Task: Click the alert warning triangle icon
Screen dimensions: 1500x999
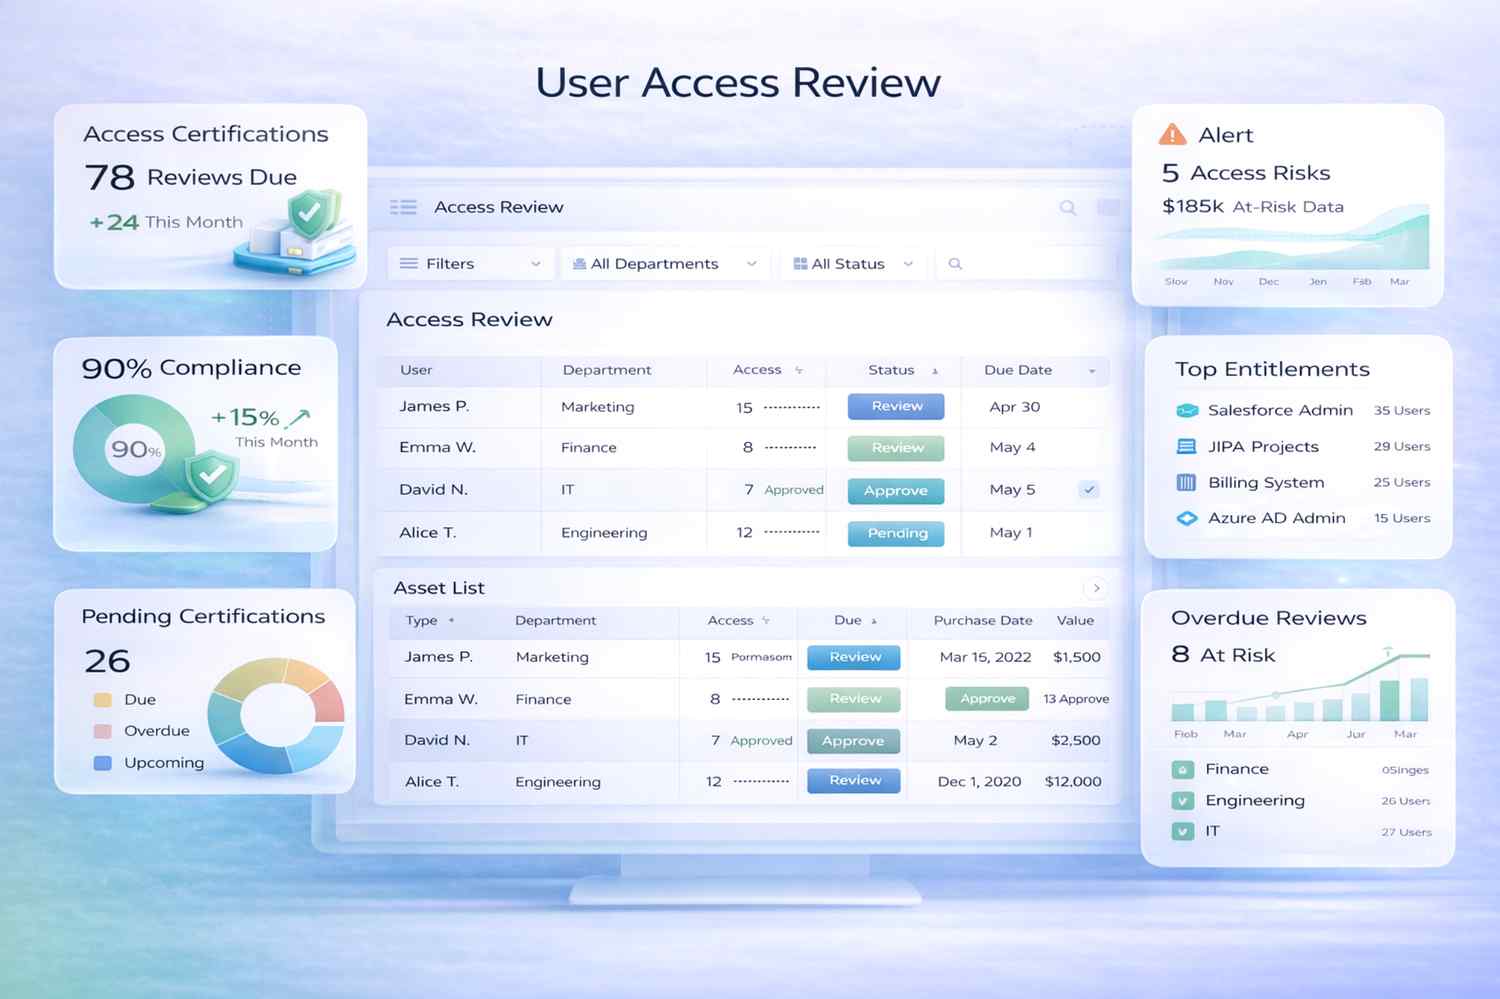Action: [x=1171, y=134]
